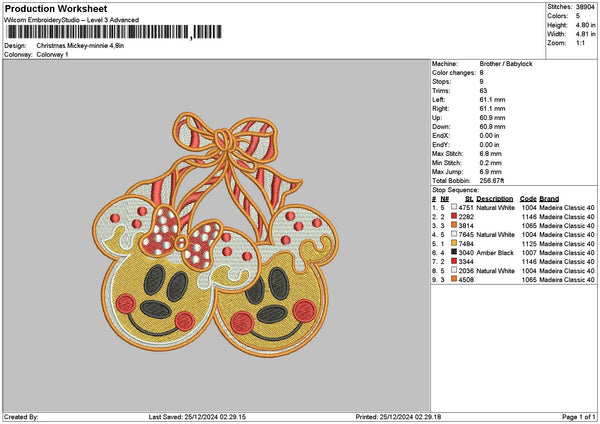Screen dimensions: 600x424
Task: Click the Zoom value 1:1
Action: pyautogui.click(x=580, y=43)
